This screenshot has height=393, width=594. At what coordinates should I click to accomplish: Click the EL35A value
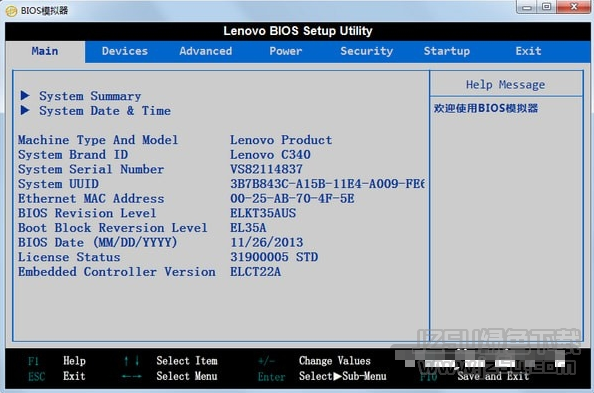[x=248, y=228]
